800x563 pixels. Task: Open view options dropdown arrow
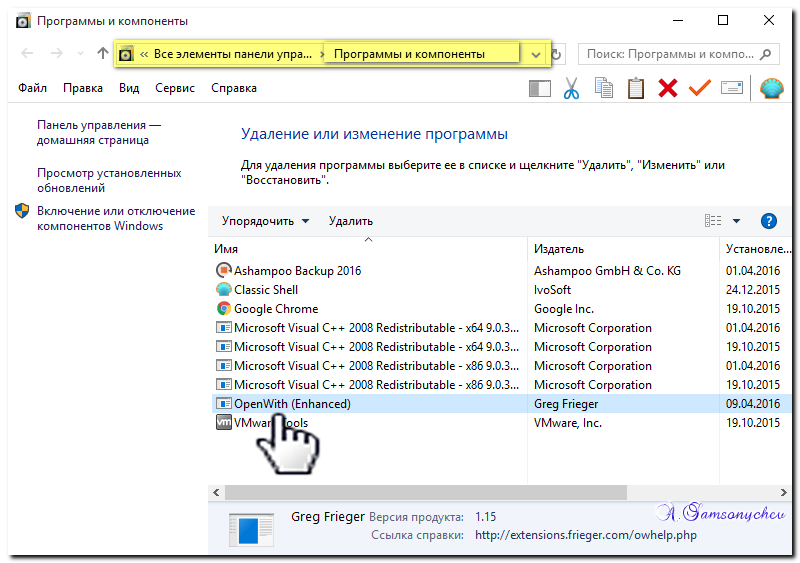click(x=736, y=221)
